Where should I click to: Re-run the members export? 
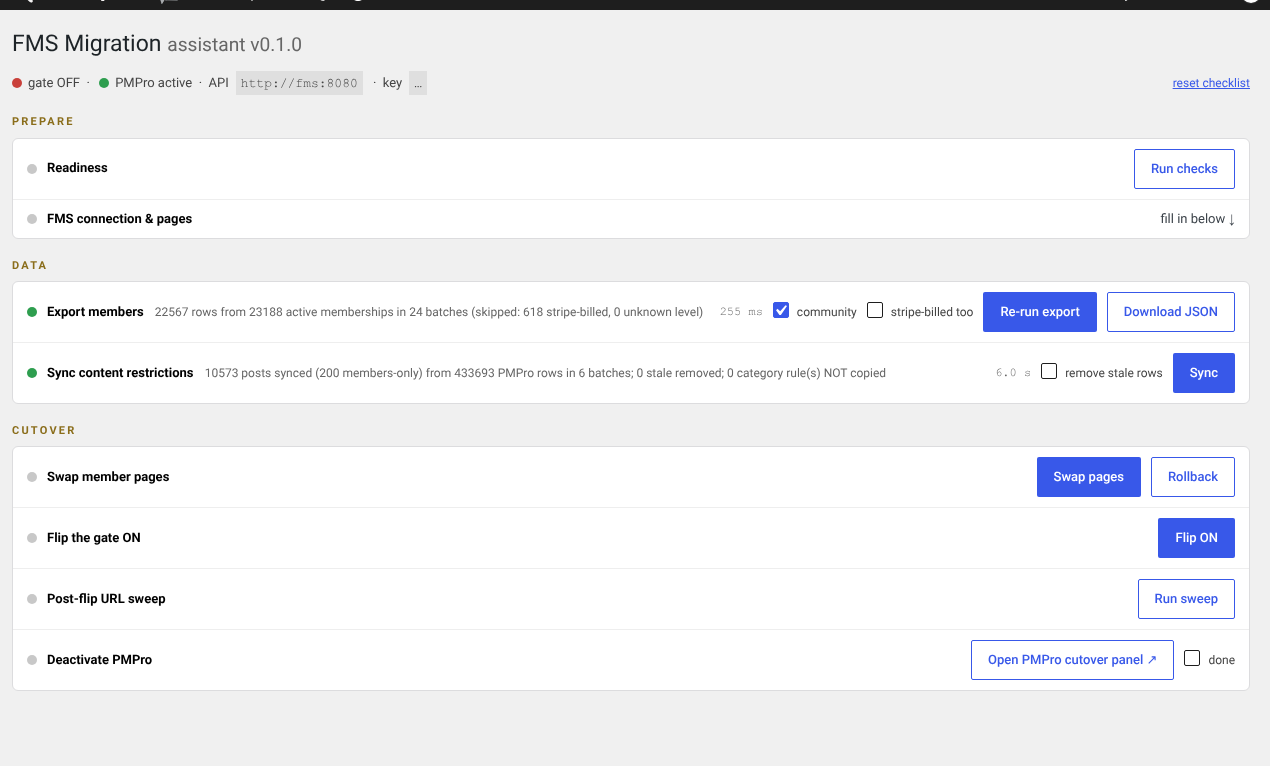click(x=1040, y=312)
